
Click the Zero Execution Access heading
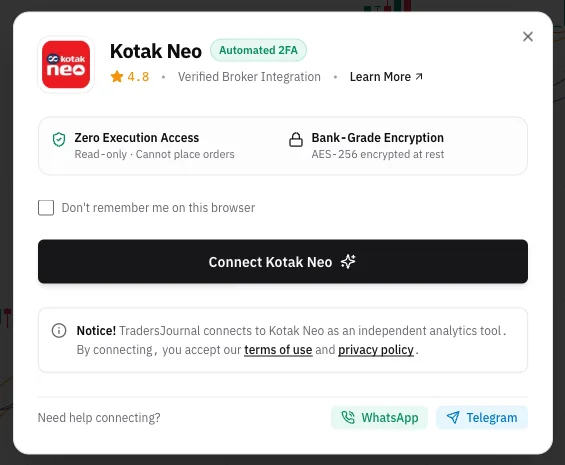pos(137,138)
